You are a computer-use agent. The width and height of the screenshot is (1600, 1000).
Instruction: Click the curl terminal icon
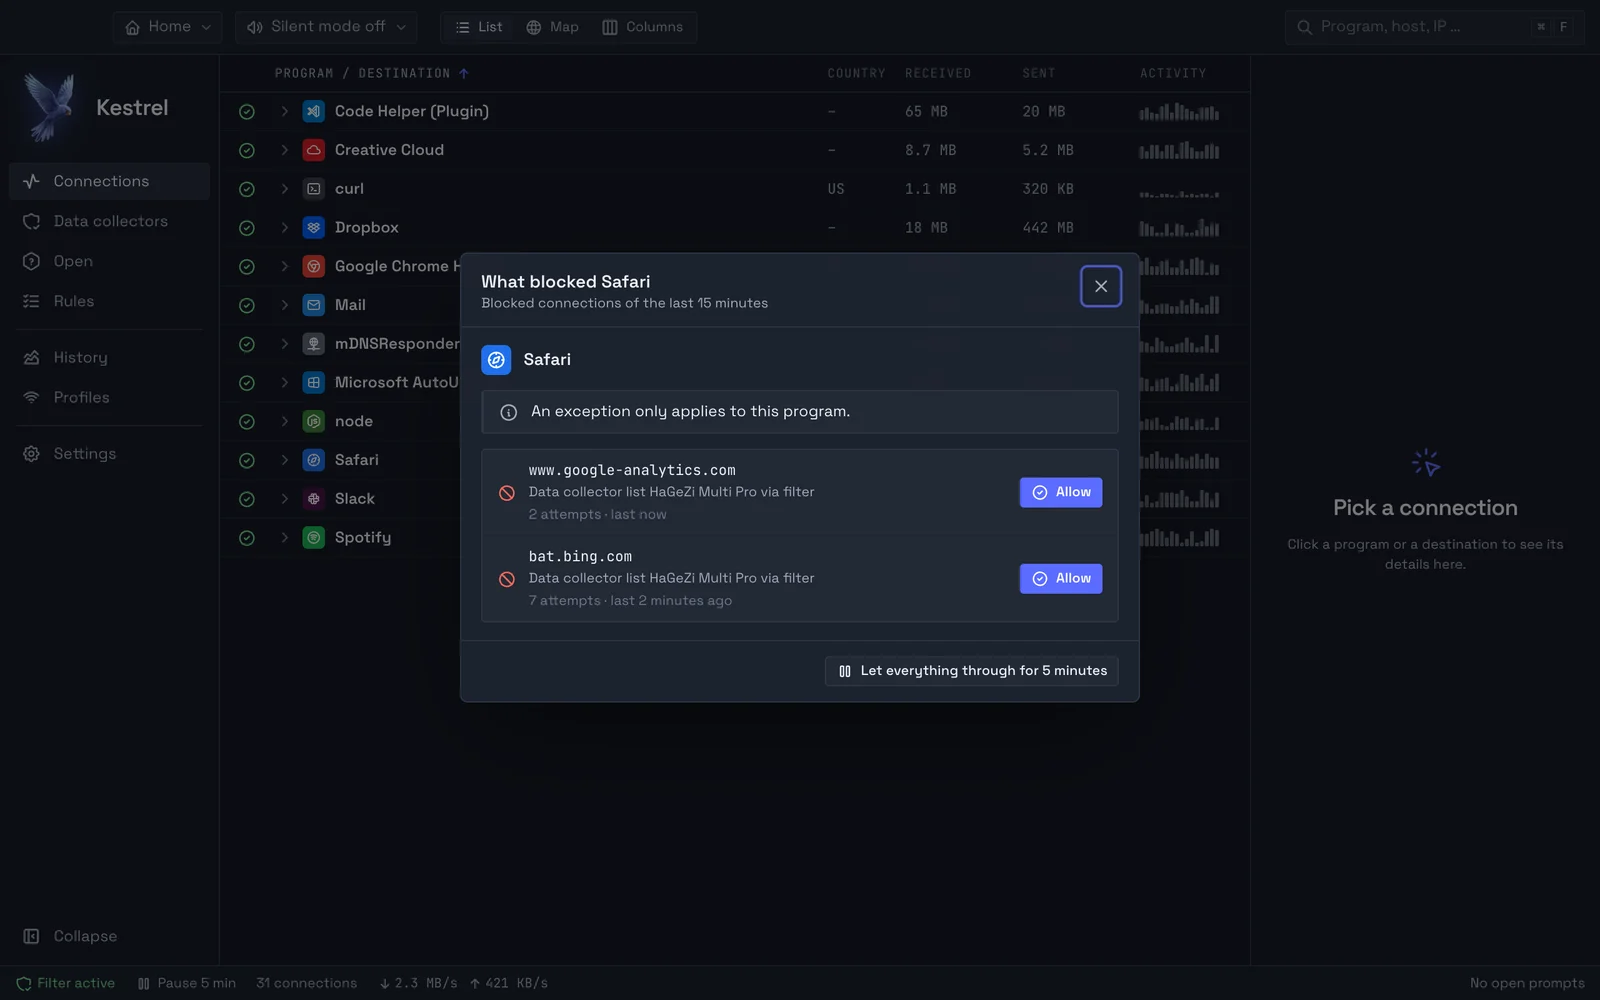pyautogui.click(x=314, y=189)
